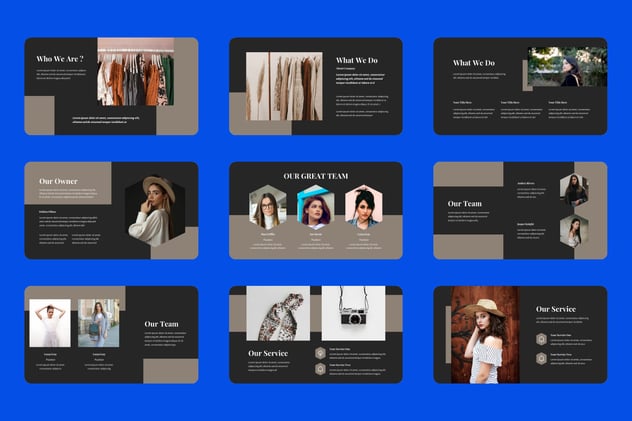632x421 pixels.
Task: Click the photo of woman on street
Action: 99,323
